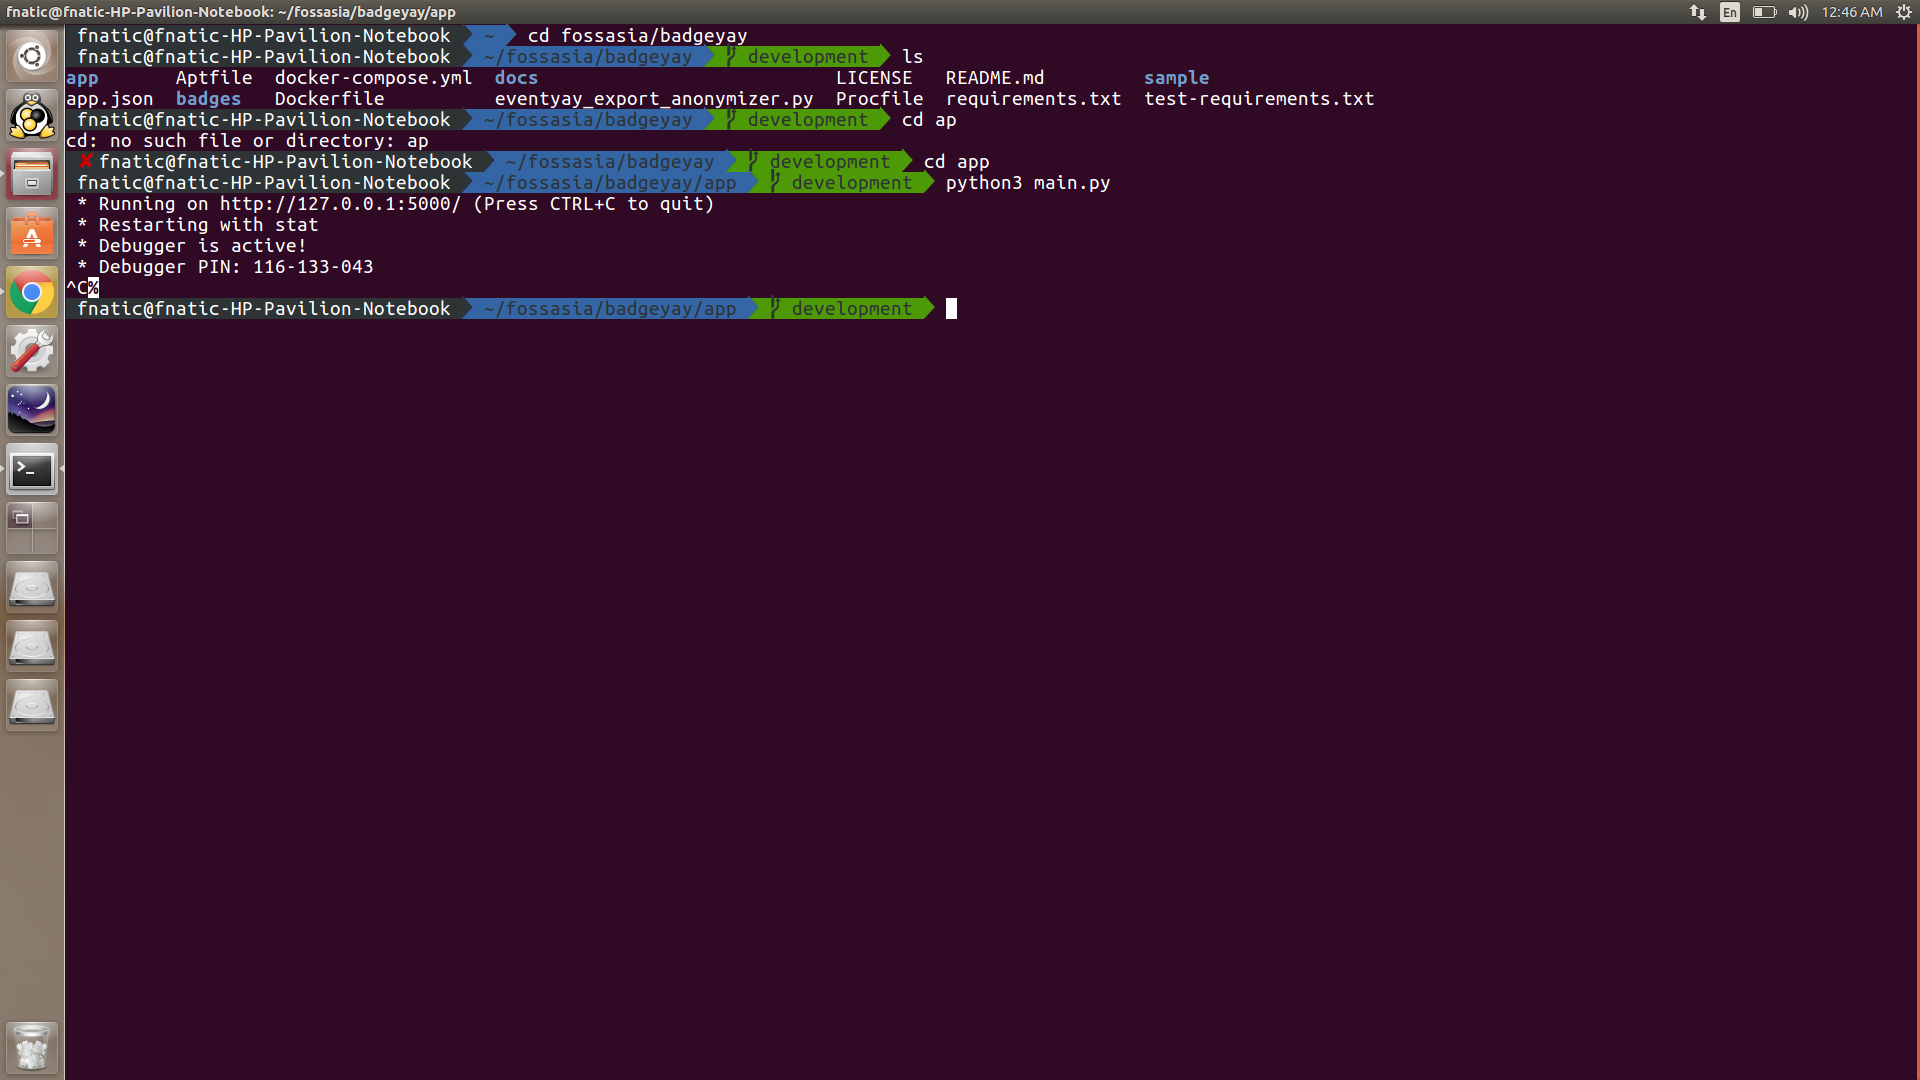Image resolution: width=1920 pixels, height=1080 pixels.
Task: Click 'requirements.txt' in the listing
Action: coord(1033,99)
